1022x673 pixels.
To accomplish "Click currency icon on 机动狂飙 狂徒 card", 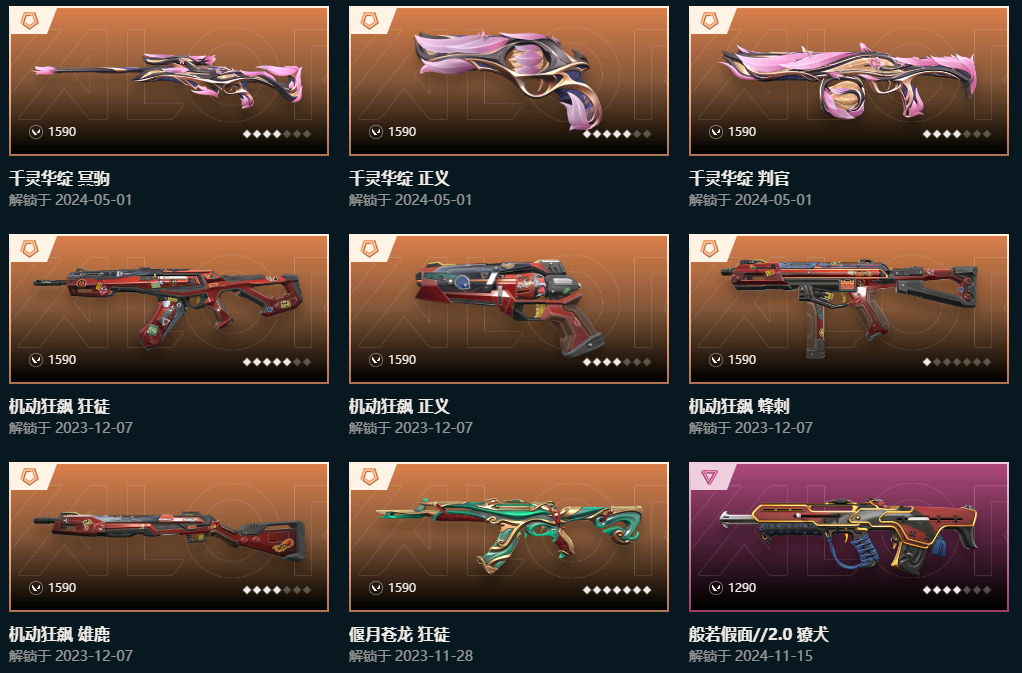I will [36, 360].
